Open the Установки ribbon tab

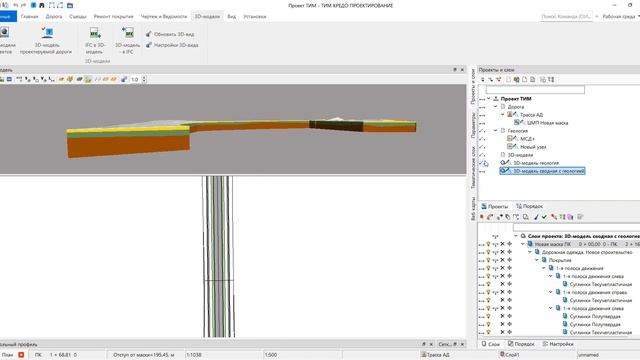click(x=255, y=17)
